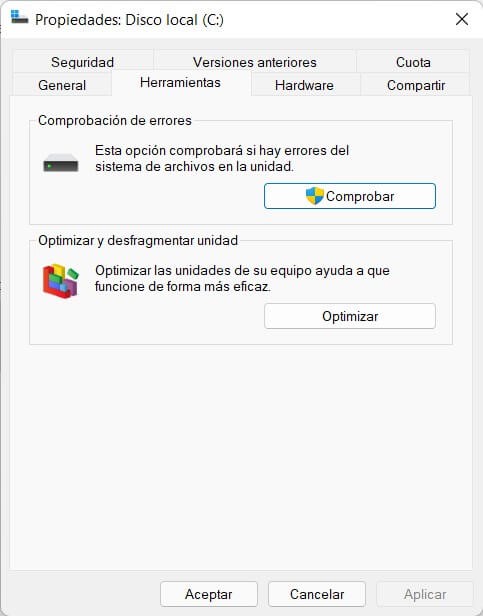Close the Propiedades dialog with the X

tap(462, 19)
